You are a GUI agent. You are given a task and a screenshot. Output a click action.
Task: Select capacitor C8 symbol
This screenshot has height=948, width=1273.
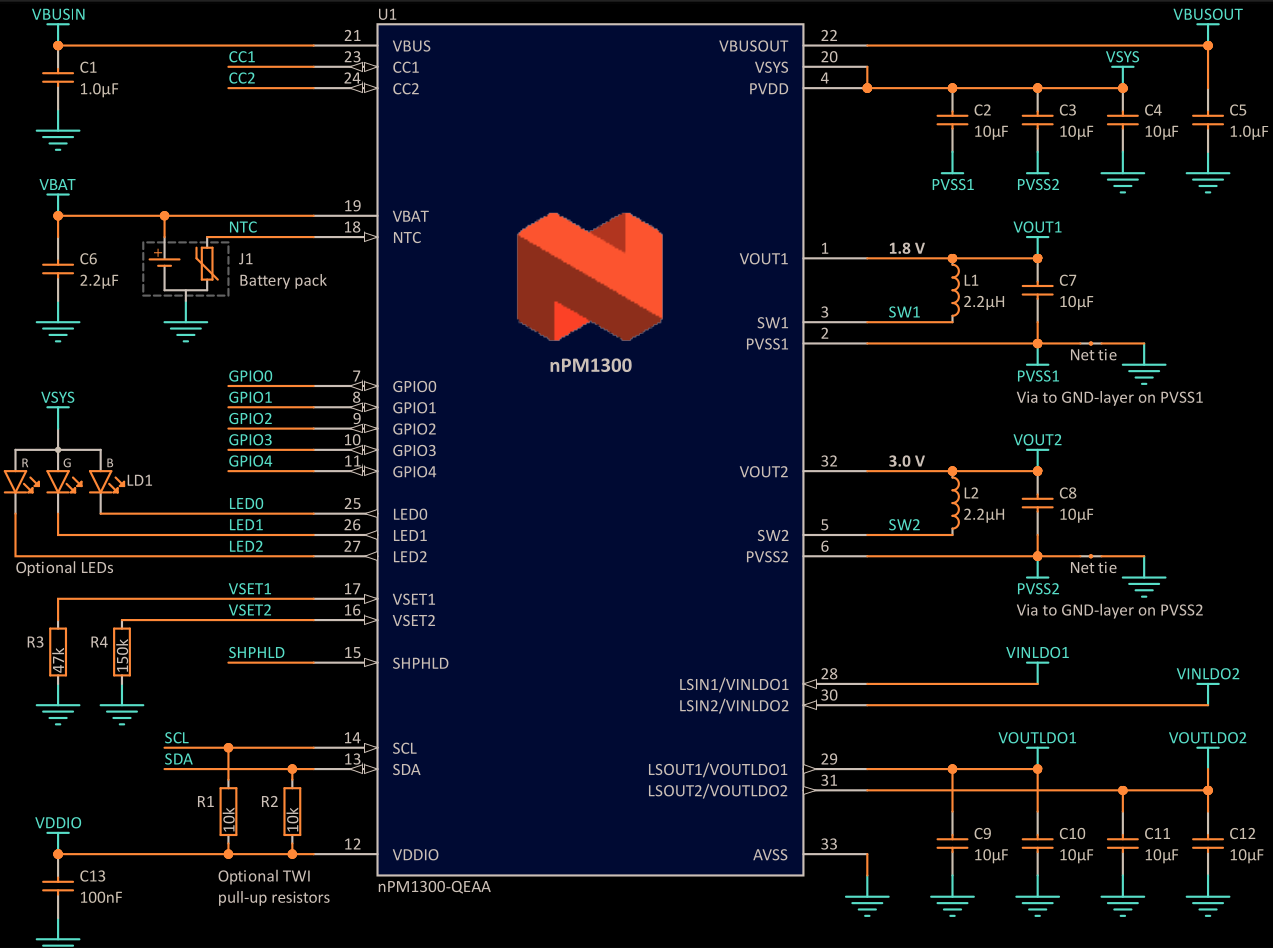coord(1038,503)
